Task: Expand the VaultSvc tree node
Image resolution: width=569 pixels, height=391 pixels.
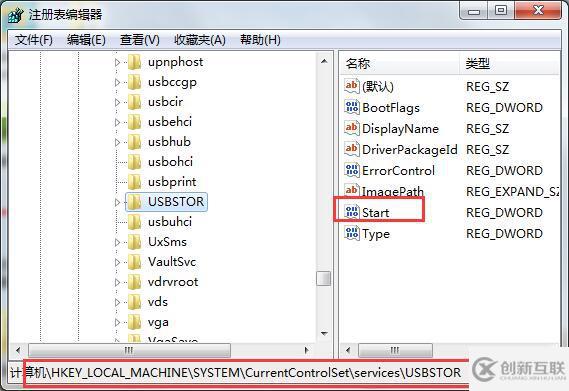Action: pos(117,262)
